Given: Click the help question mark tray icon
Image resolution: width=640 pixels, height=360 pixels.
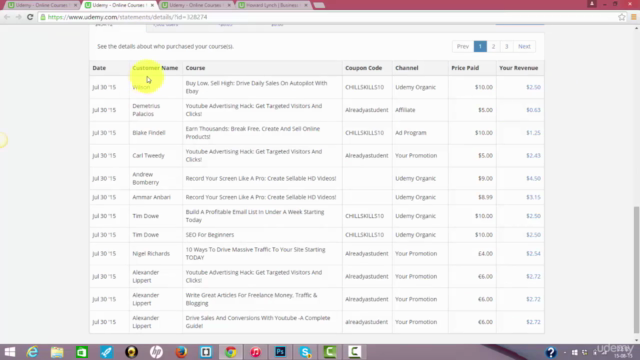Looking at the screenshot, I should click(551, 352).
